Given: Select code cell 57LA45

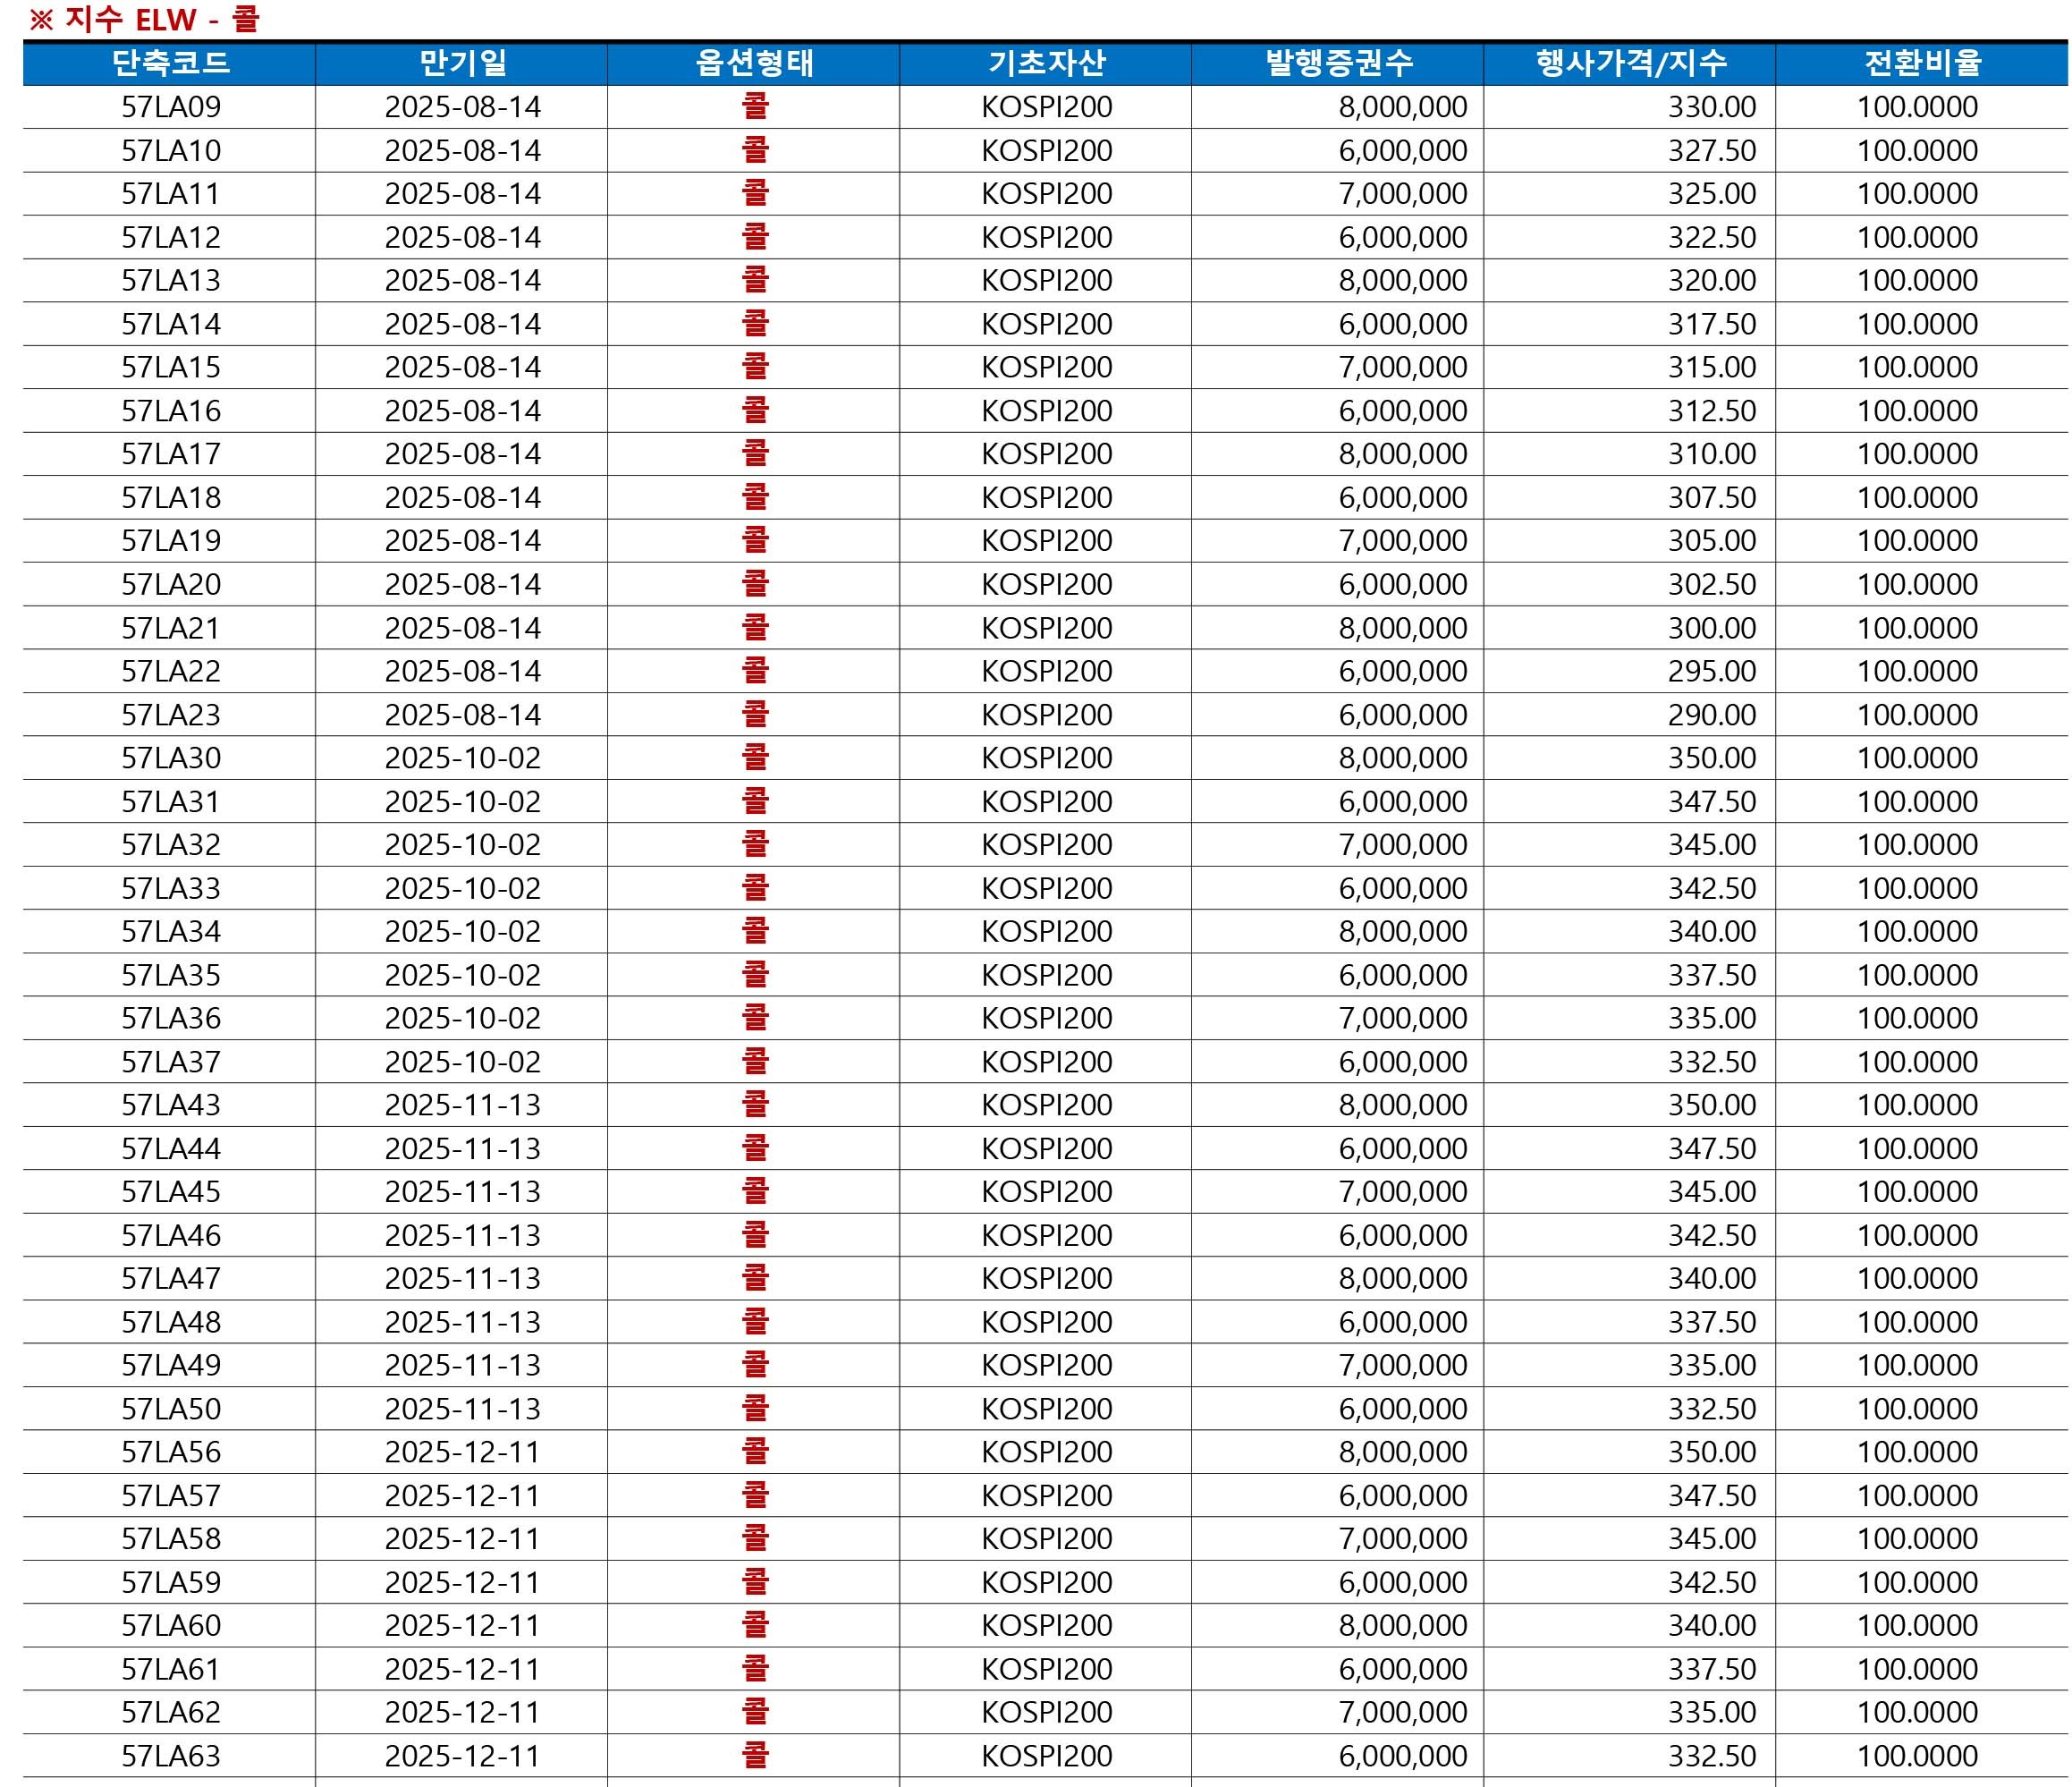Looking at the screenshot, I should click(x=171, y=1193).
